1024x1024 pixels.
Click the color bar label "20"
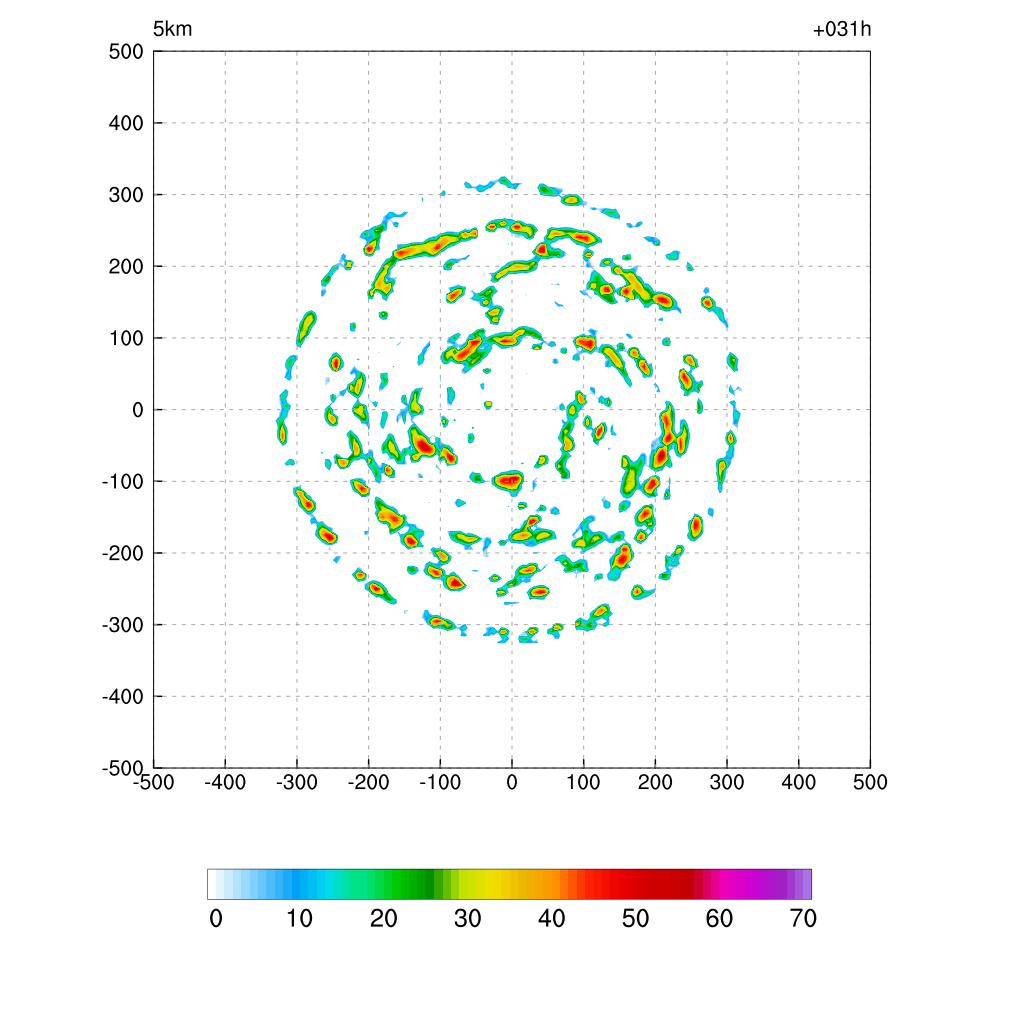click(384, 919)
